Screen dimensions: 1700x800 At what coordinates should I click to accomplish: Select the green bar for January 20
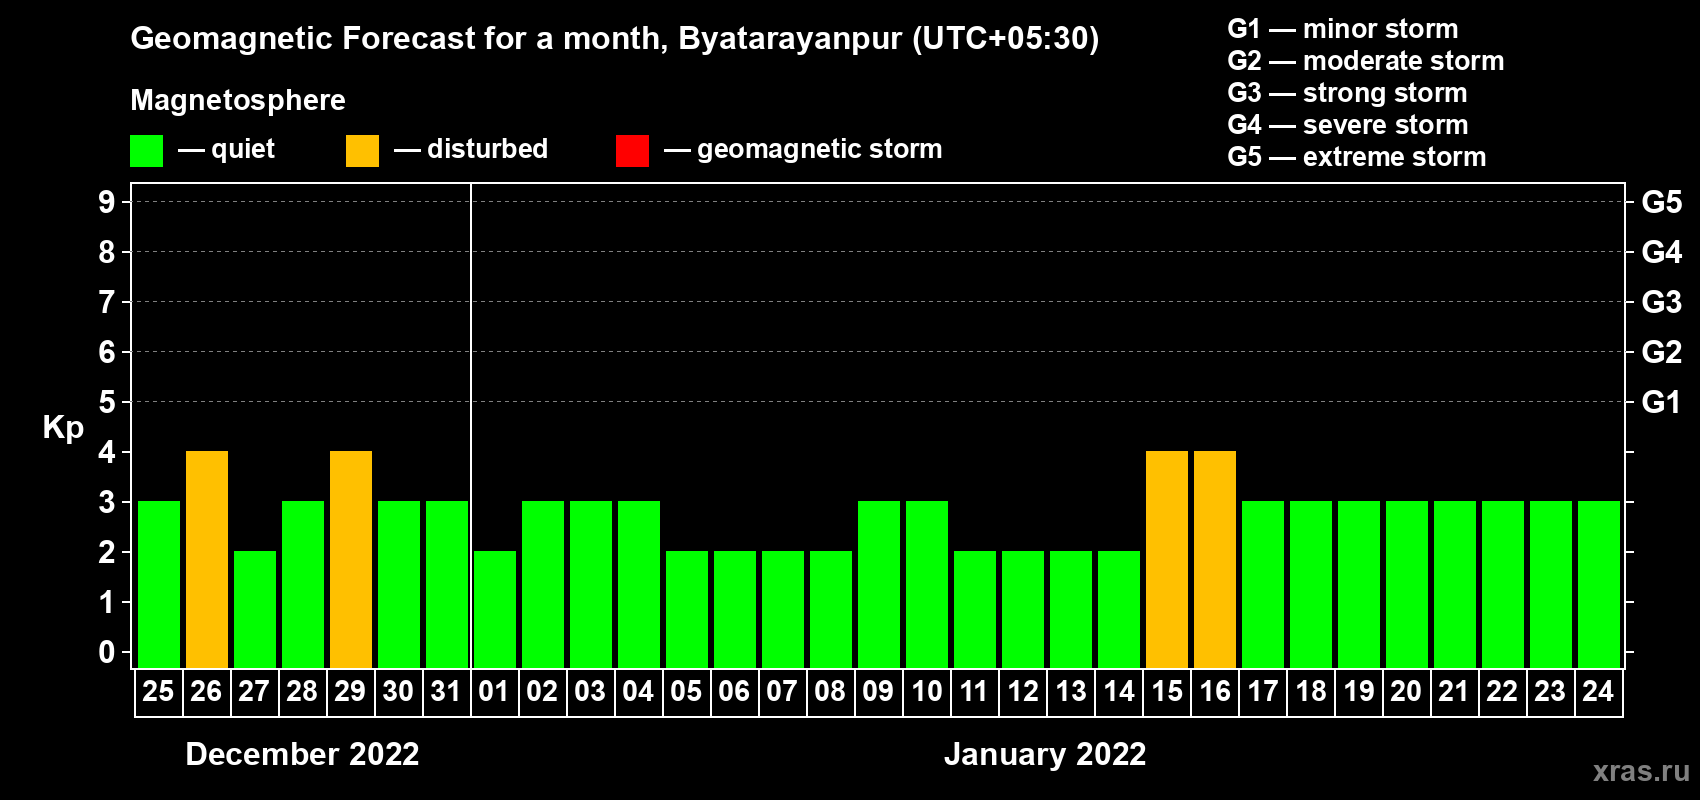[1407, 585]
